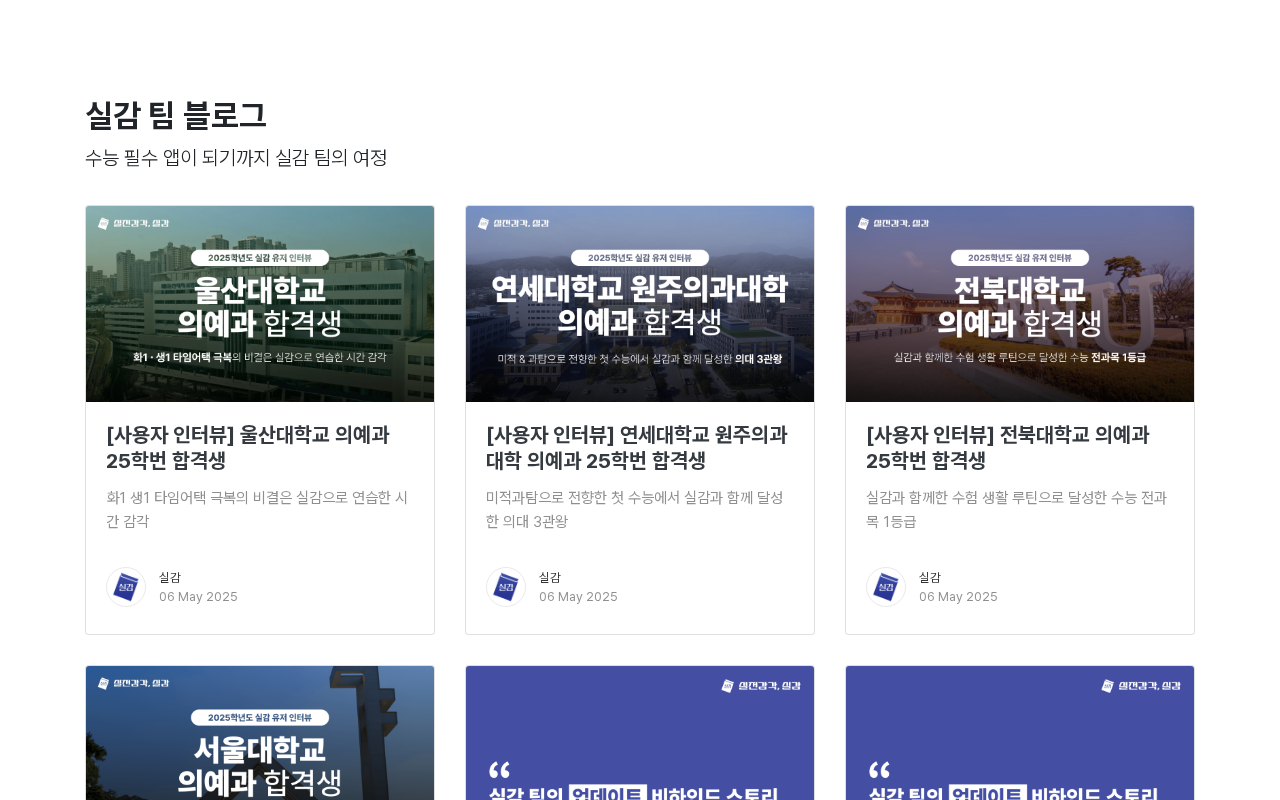
Task: Open the 서울대학교 의예과 합격생 thumbnail
Action: pos(260,733)
